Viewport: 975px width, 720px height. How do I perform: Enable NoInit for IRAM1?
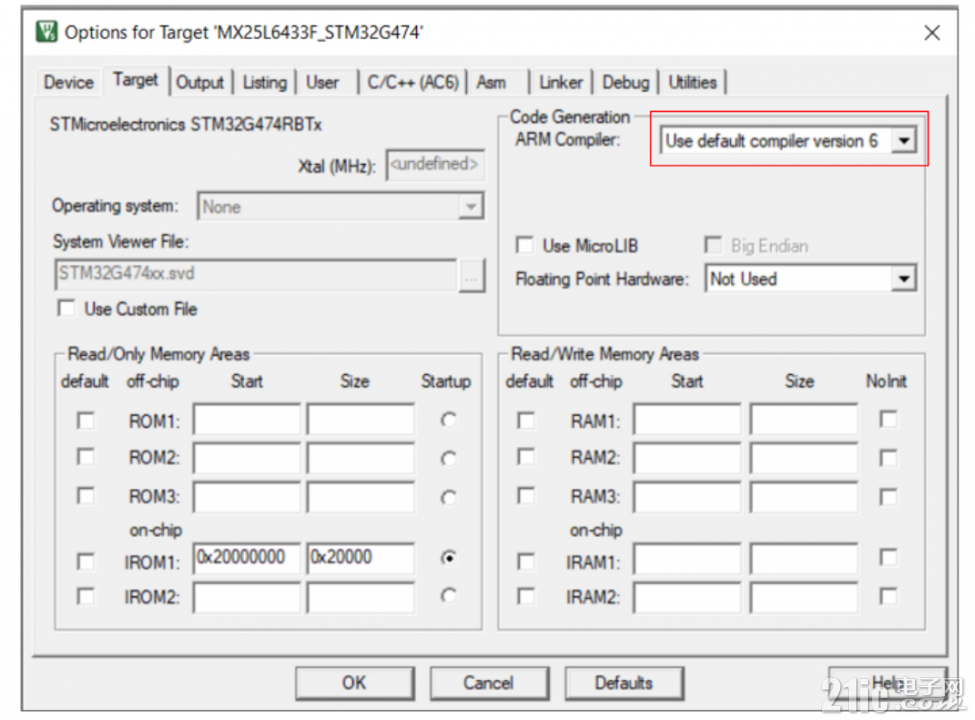coord(889,557)
